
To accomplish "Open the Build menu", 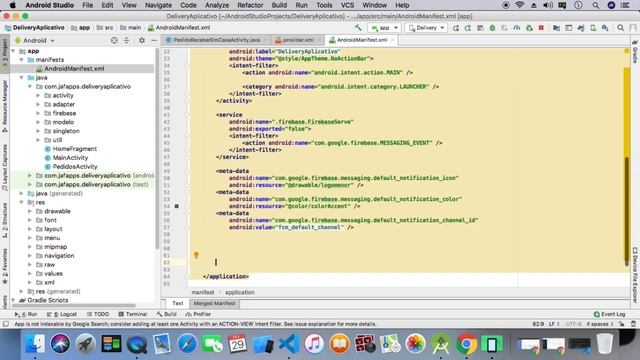I will (x=279, y=5).
